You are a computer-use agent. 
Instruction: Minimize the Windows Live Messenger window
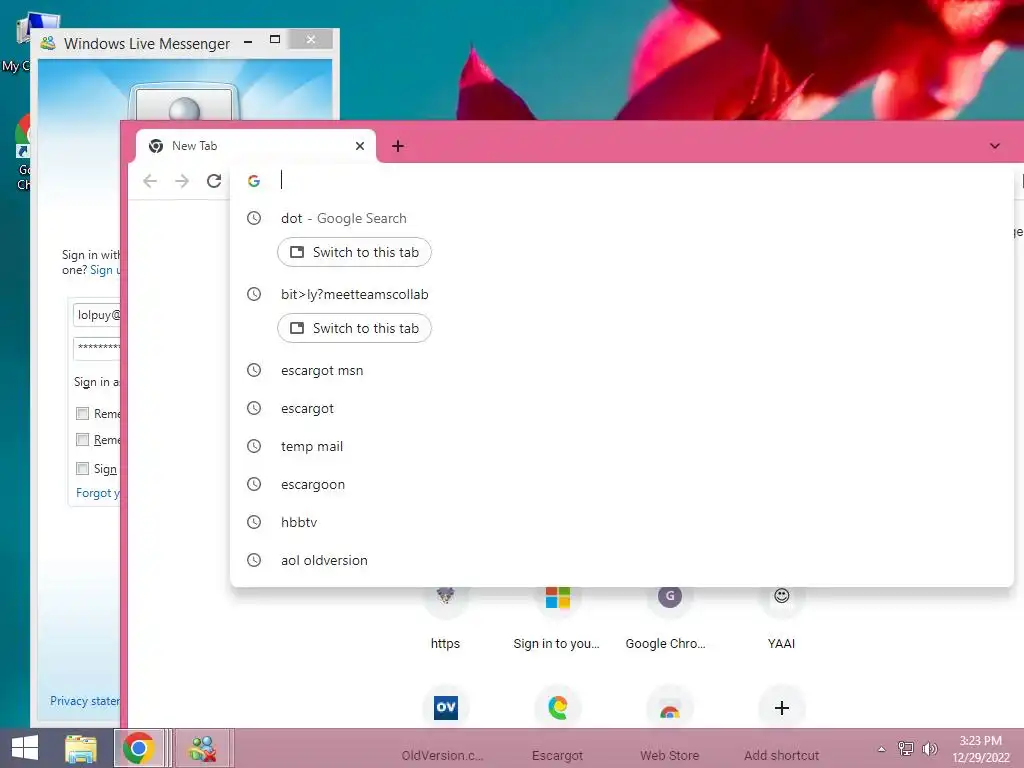tap(248, 41)
